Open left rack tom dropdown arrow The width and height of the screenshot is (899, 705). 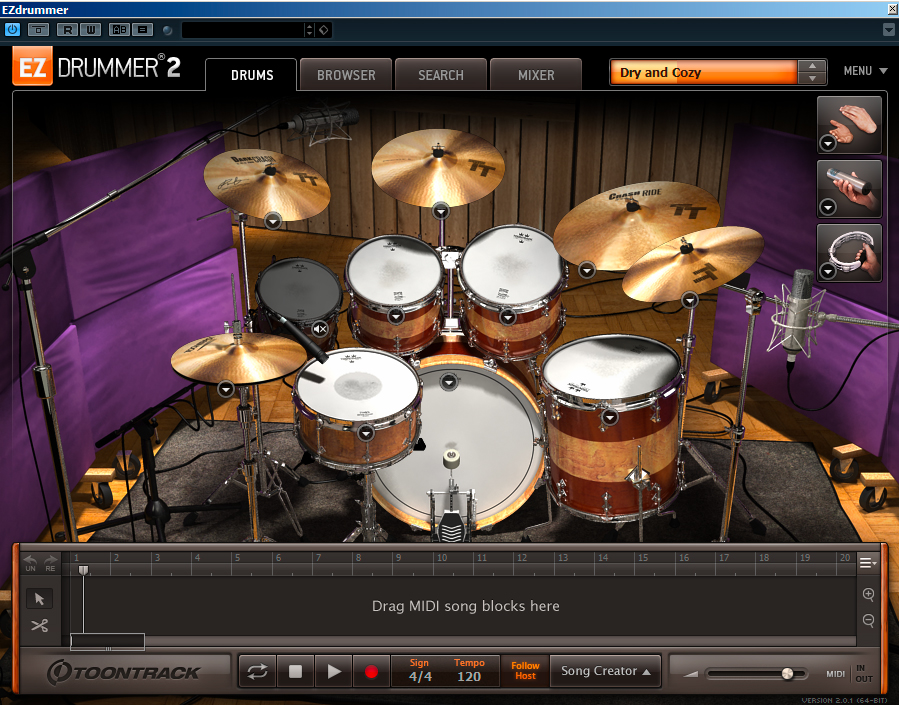pos(396,316)
